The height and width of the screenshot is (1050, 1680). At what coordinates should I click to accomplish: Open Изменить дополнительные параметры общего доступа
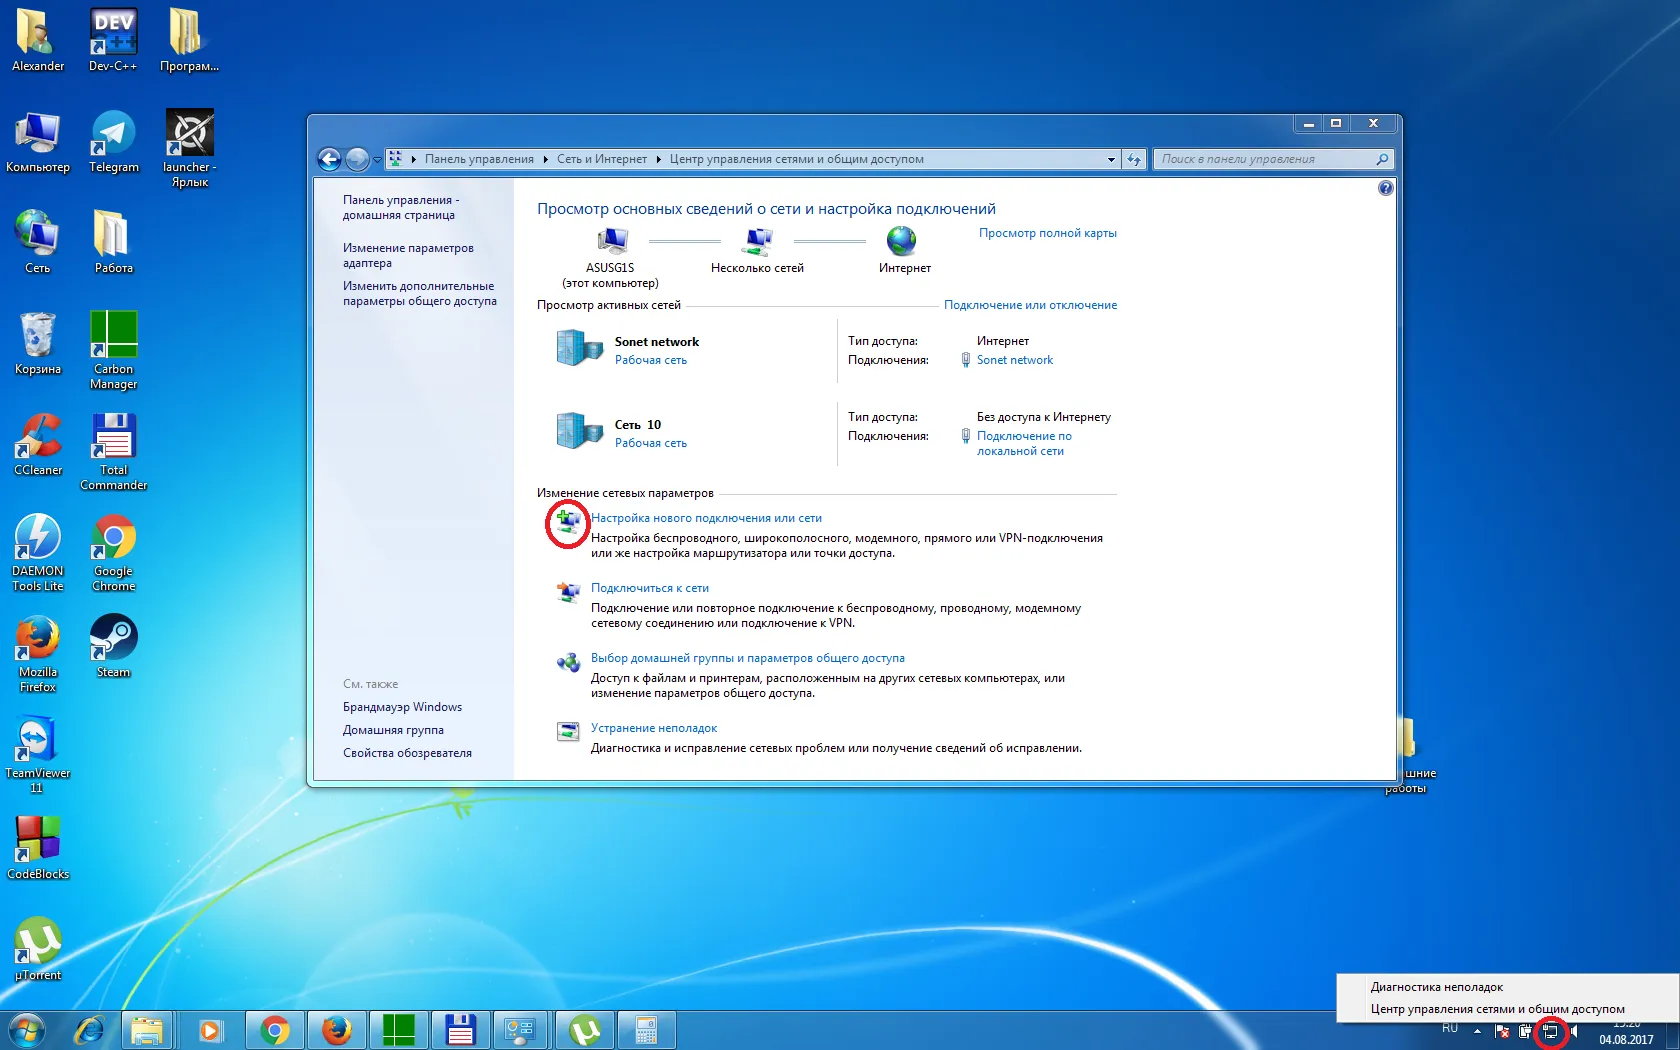click(x=420, y=293)
